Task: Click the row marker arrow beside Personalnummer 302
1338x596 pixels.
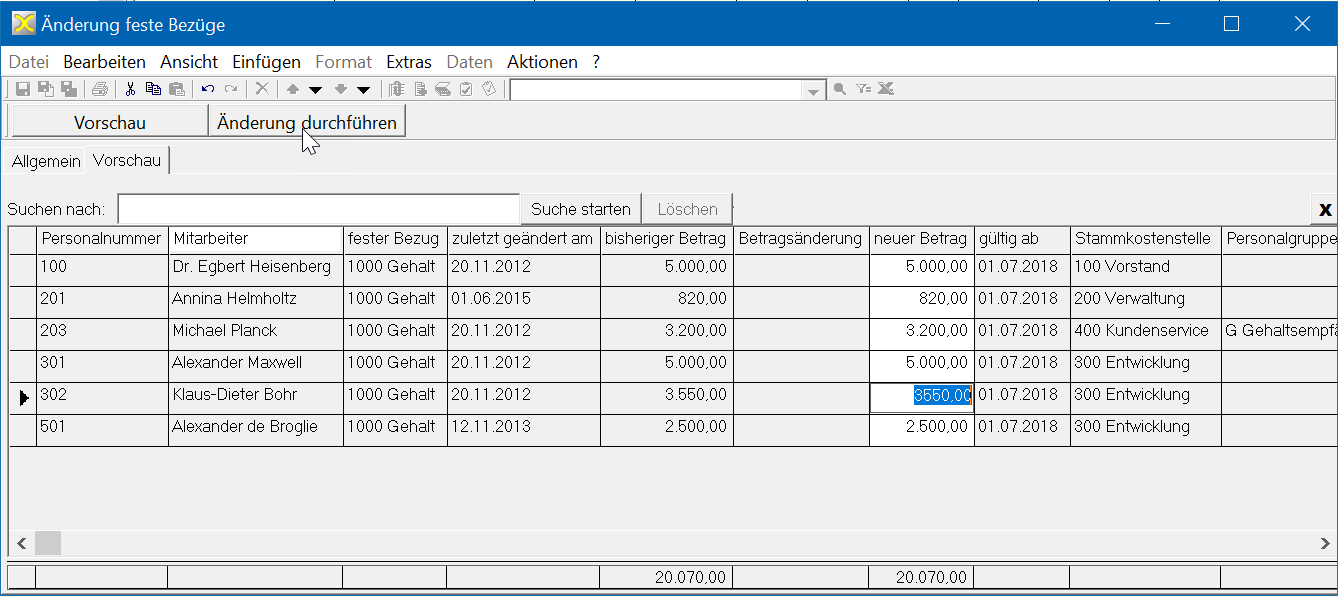Action: click(x=23, y=398)
